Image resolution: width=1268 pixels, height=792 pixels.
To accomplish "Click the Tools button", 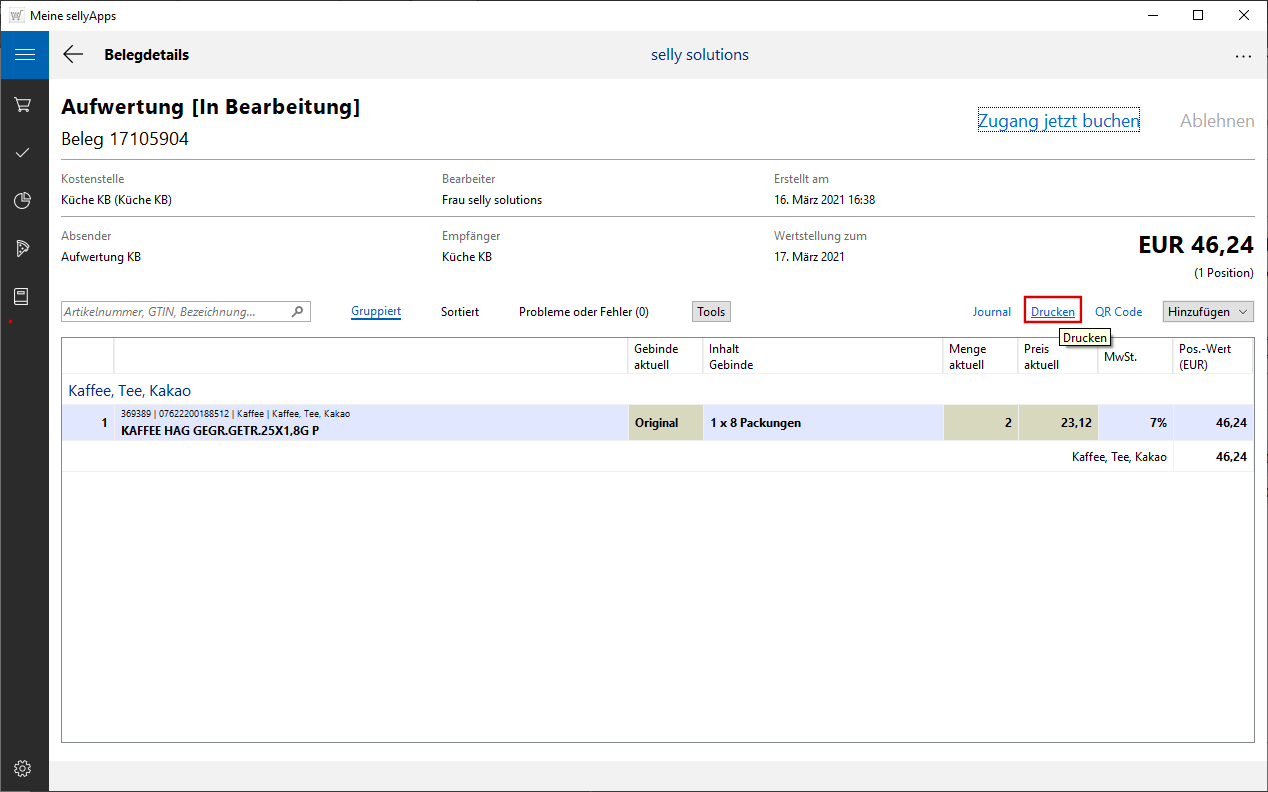I will pos(711,312).
